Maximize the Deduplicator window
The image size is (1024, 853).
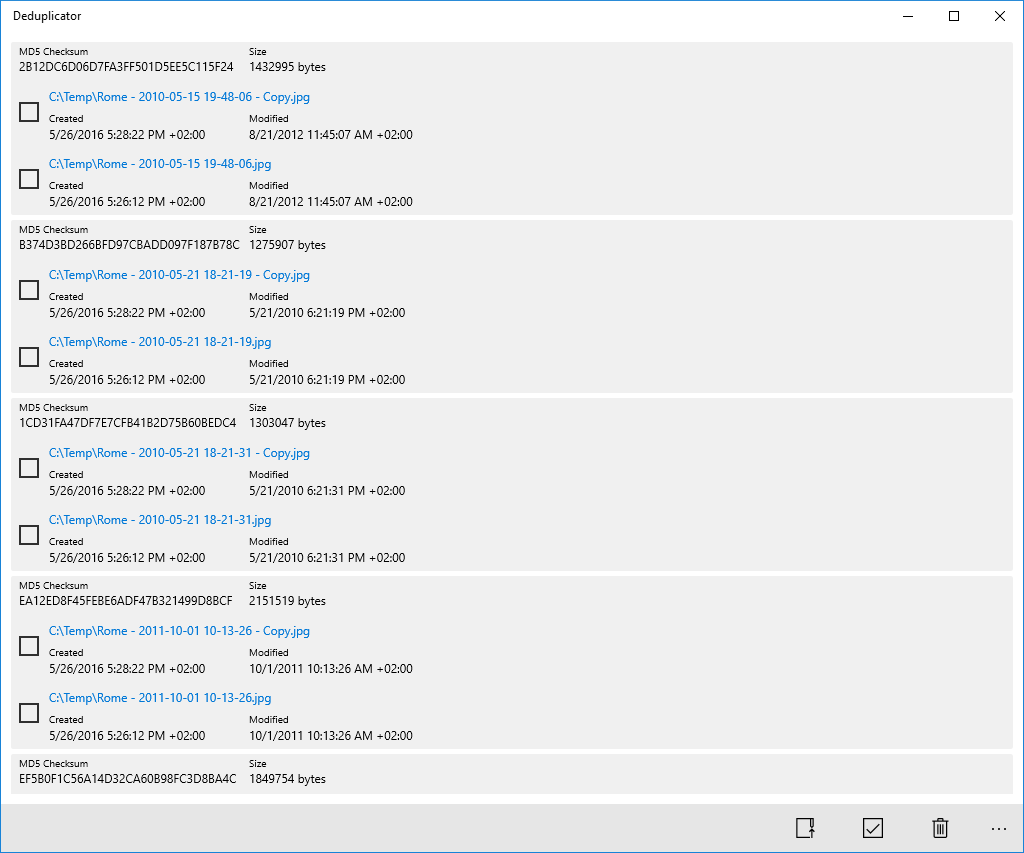[x=953, y=16]
